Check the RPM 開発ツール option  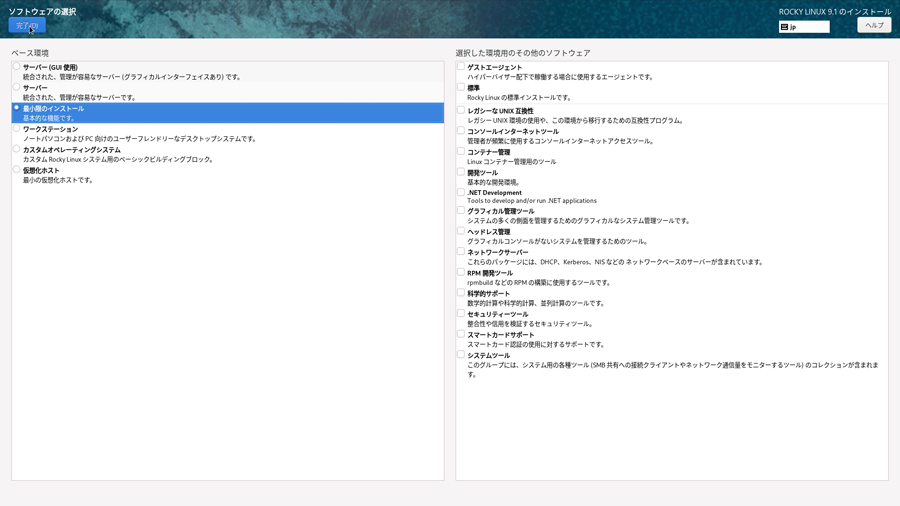[461, 272]
